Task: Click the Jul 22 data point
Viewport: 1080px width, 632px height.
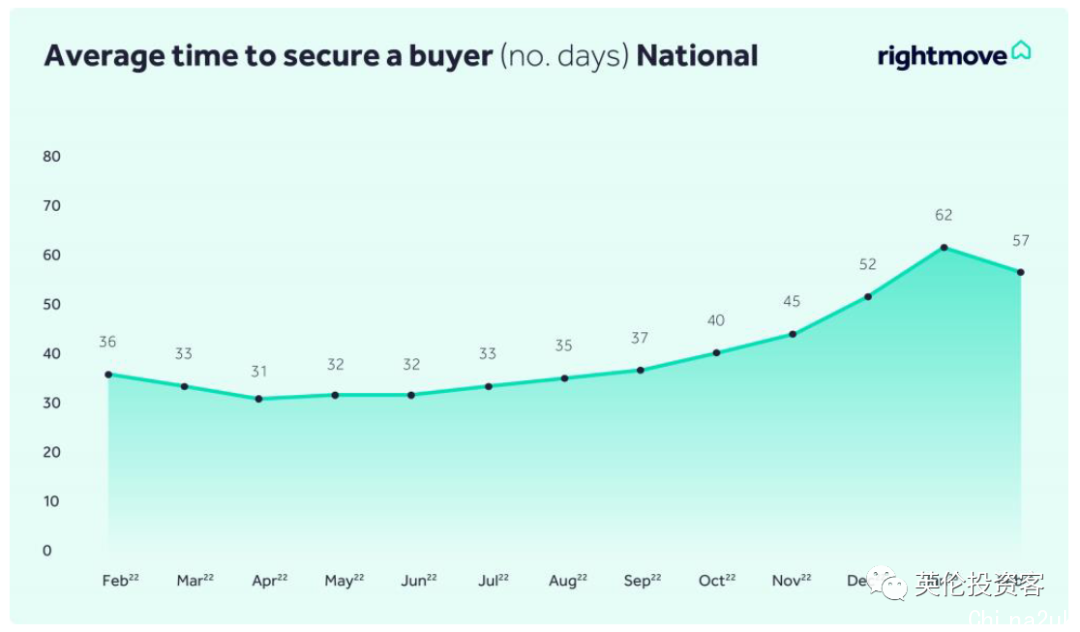Action: point(488,386)
